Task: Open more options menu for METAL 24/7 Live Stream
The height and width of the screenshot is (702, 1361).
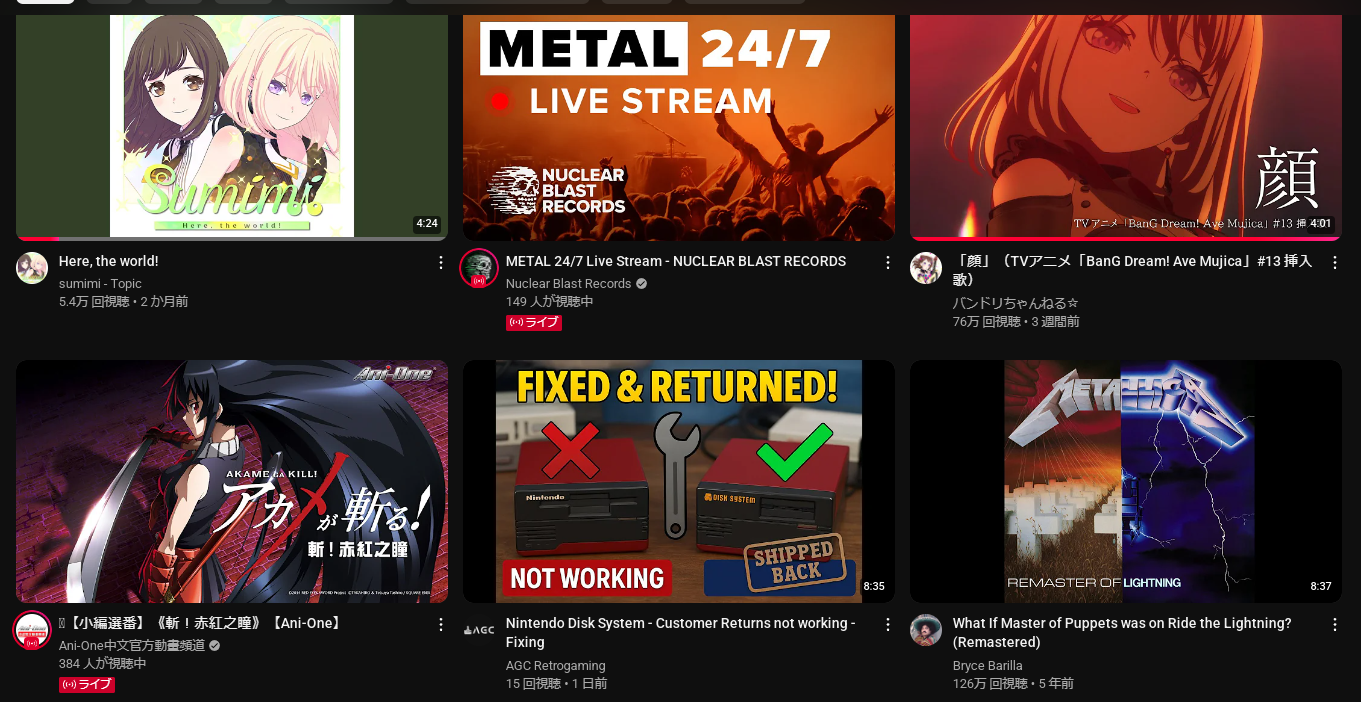Action: click(x=888, y=262)
